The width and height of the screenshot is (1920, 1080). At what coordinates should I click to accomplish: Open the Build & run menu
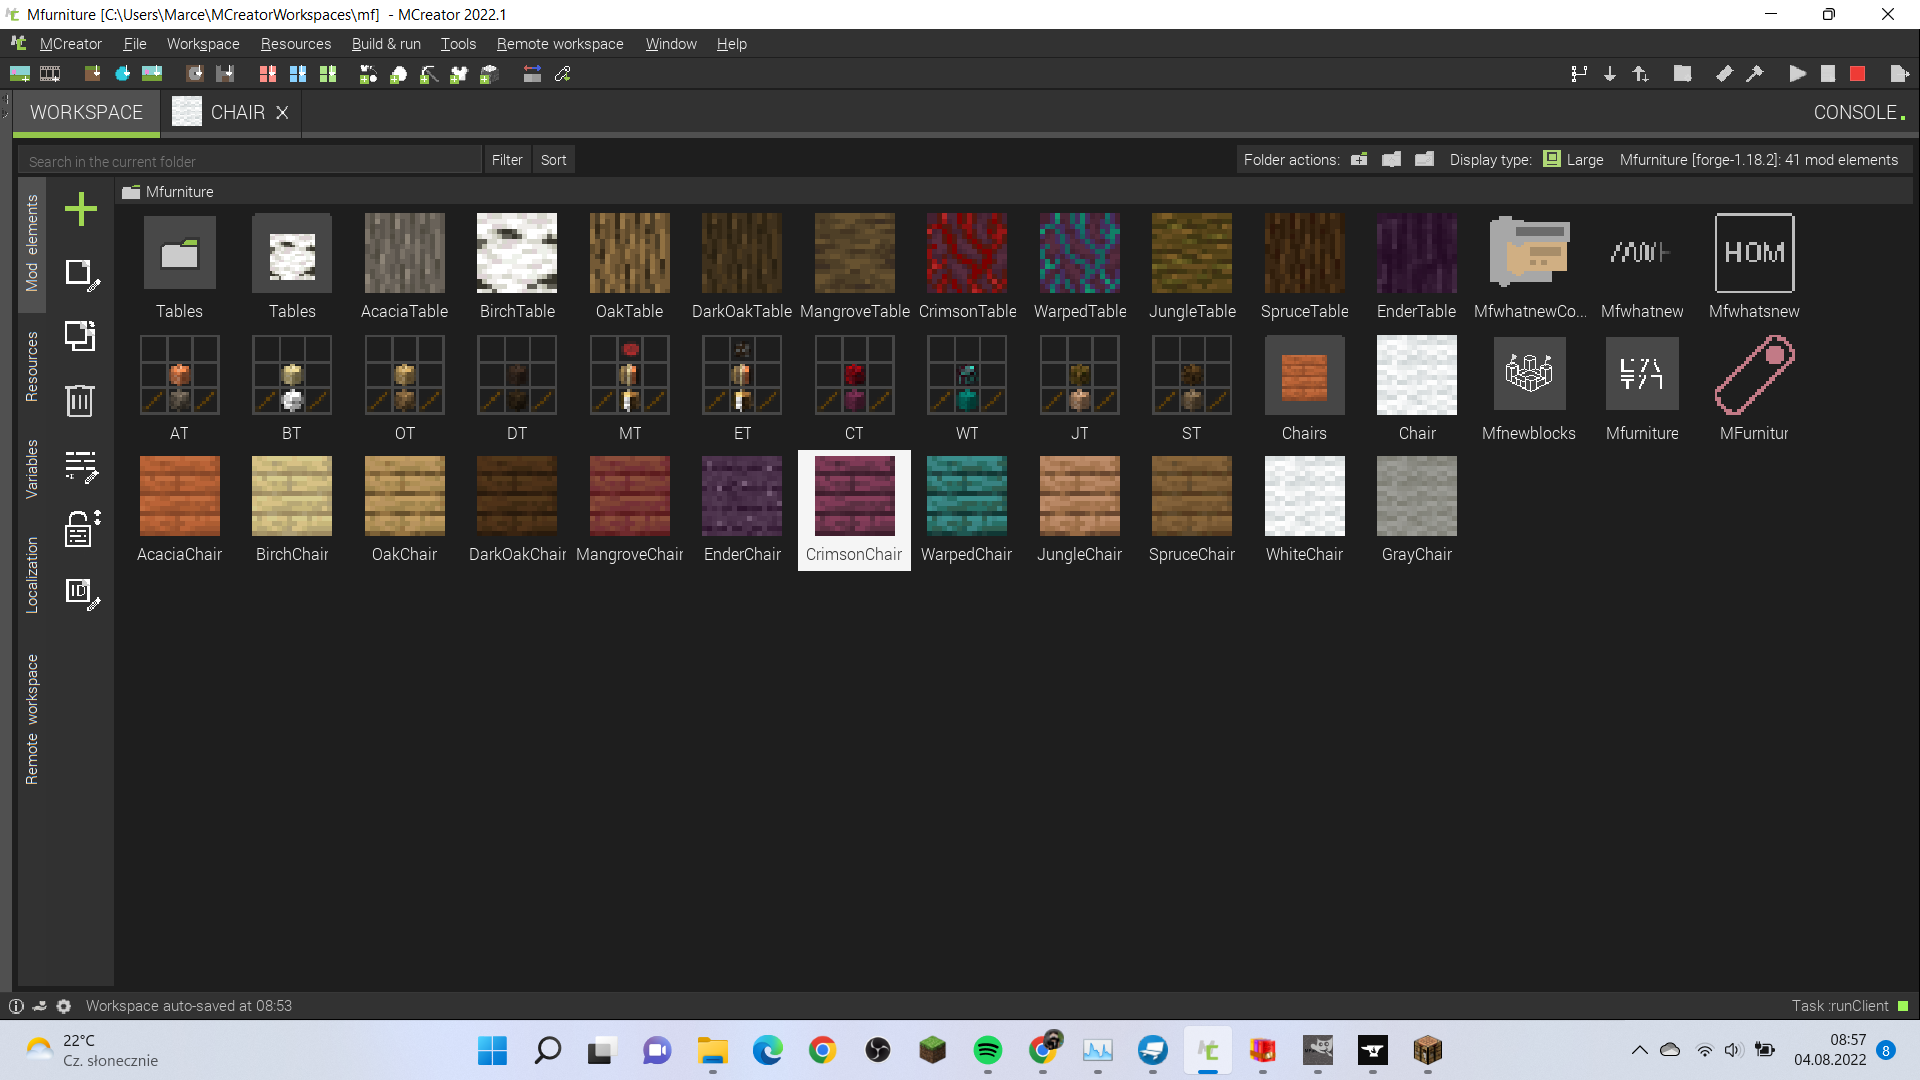(x=386, y=44)
